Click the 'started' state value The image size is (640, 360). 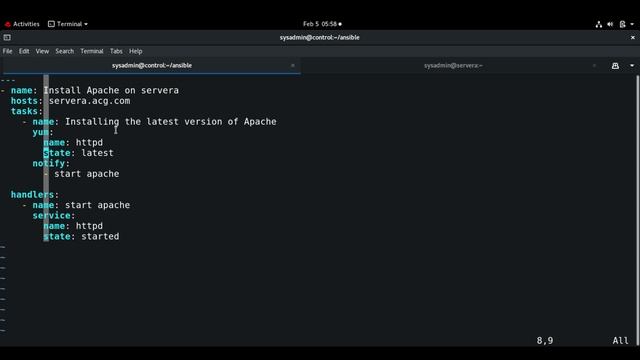(x=100, y=236)
